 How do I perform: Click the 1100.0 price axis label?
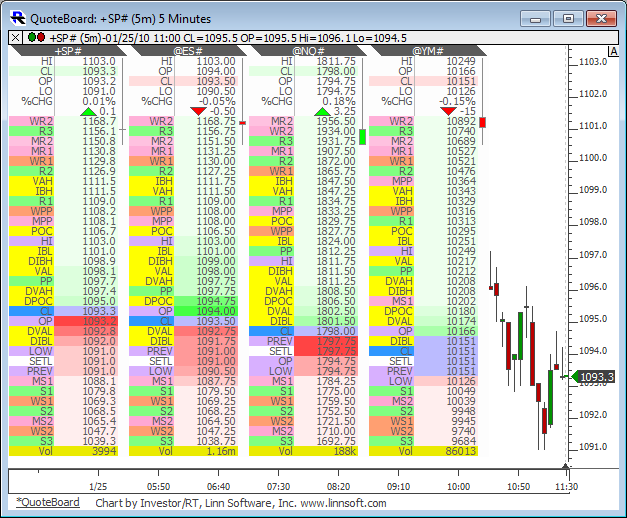(x=593, y=158)
